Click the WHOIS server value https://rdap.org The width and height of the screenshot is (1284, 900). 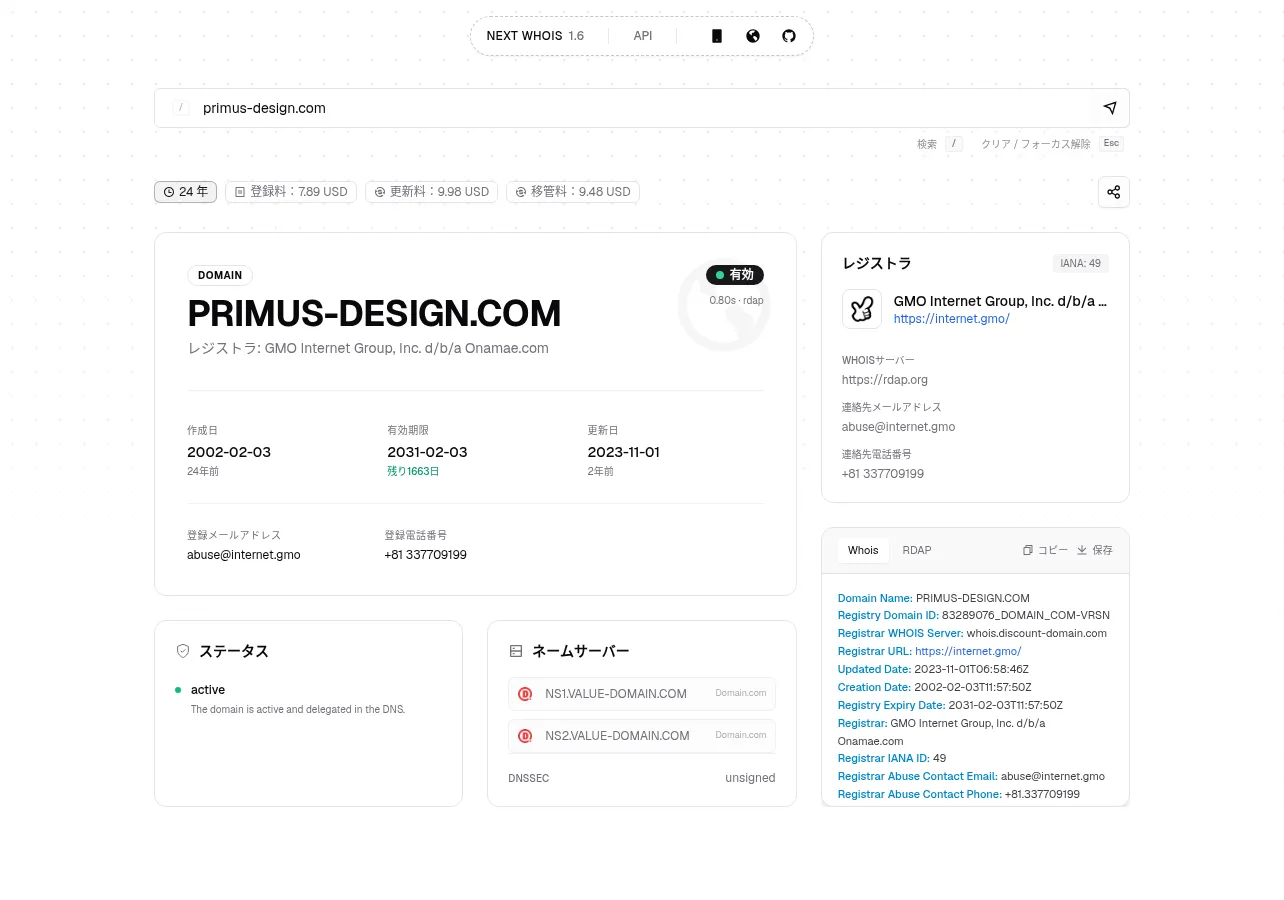click(885, 380)
